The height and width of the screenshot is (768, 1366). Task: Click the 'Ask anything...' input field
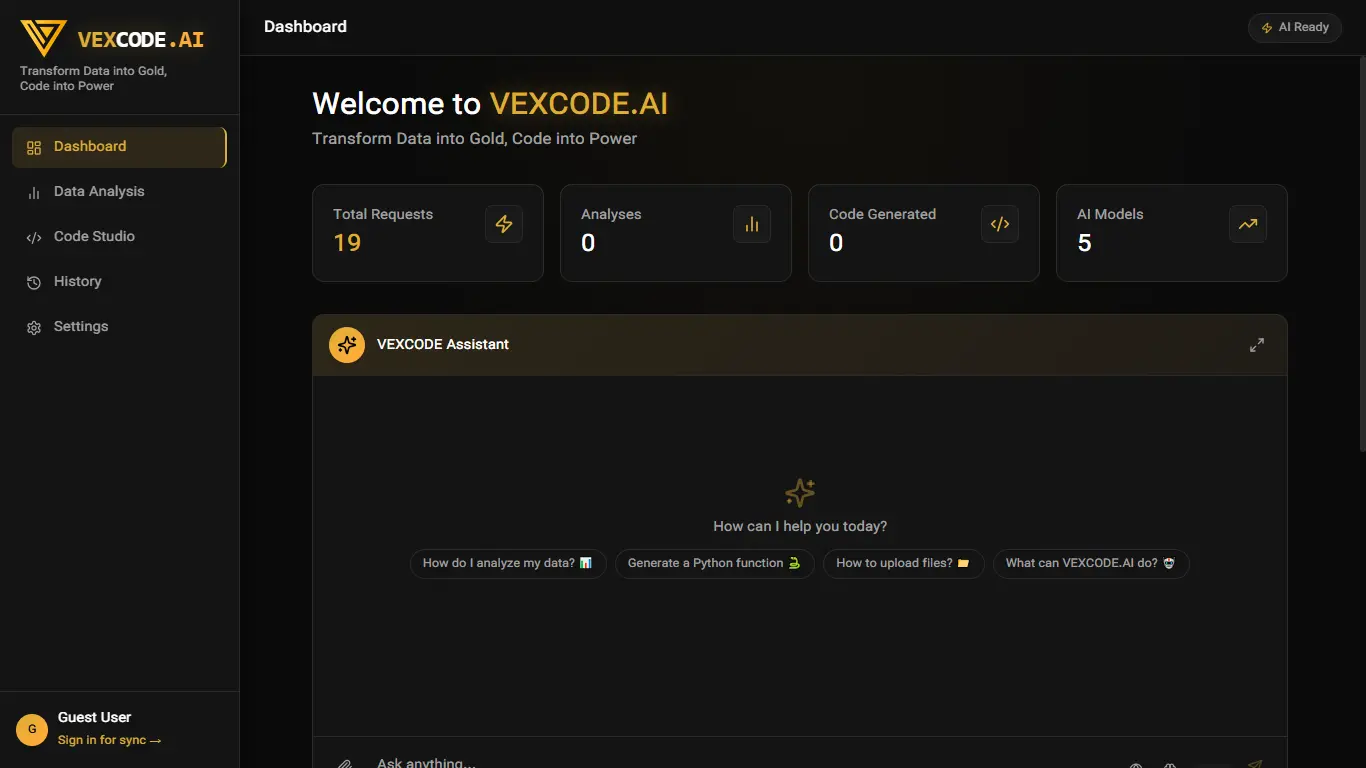click(740, 763)
